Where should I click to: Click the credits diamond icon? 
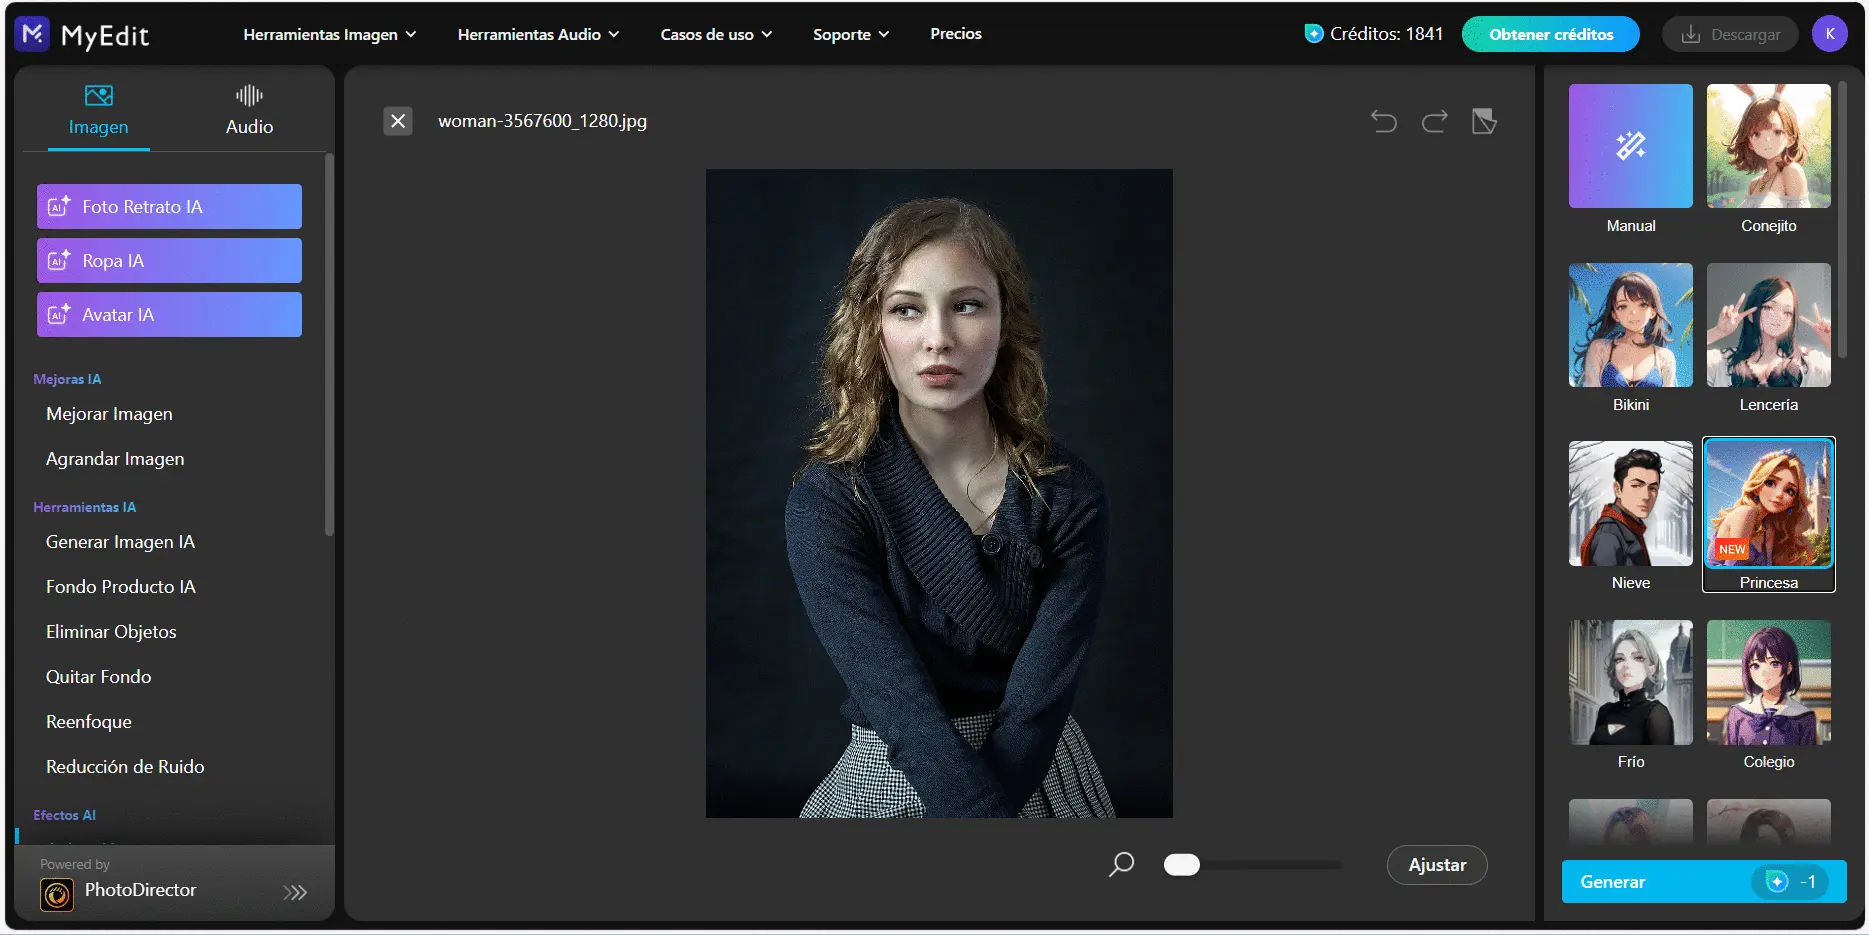1314,34
